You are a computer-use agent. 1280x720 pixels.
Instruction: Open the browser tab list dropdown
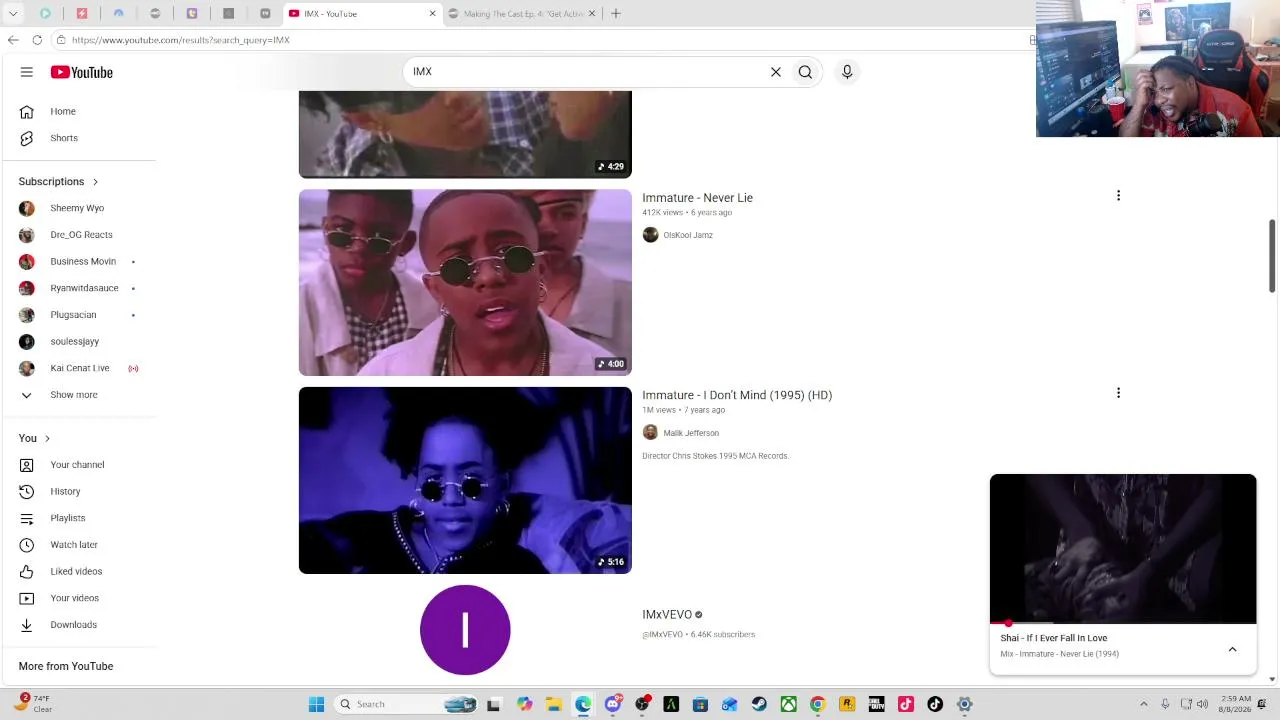point(13,14)
